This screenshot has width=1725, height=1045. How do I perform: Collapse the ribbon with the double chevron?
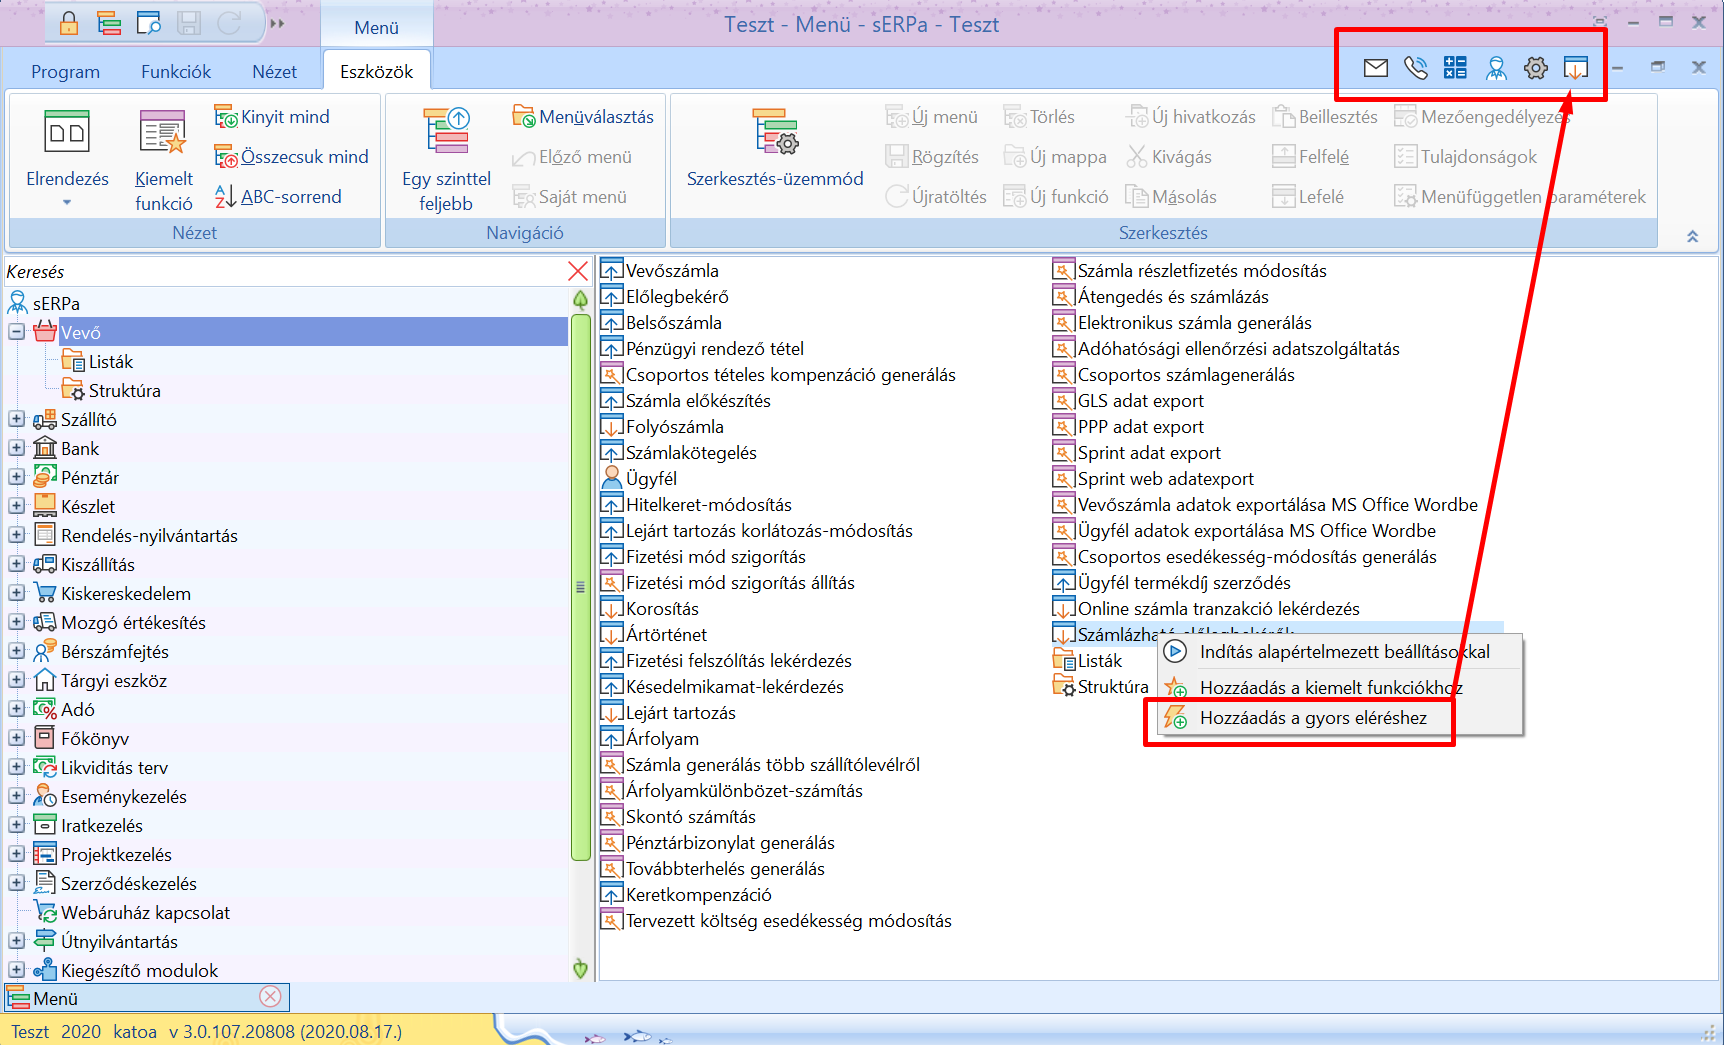click(1692, 237)
